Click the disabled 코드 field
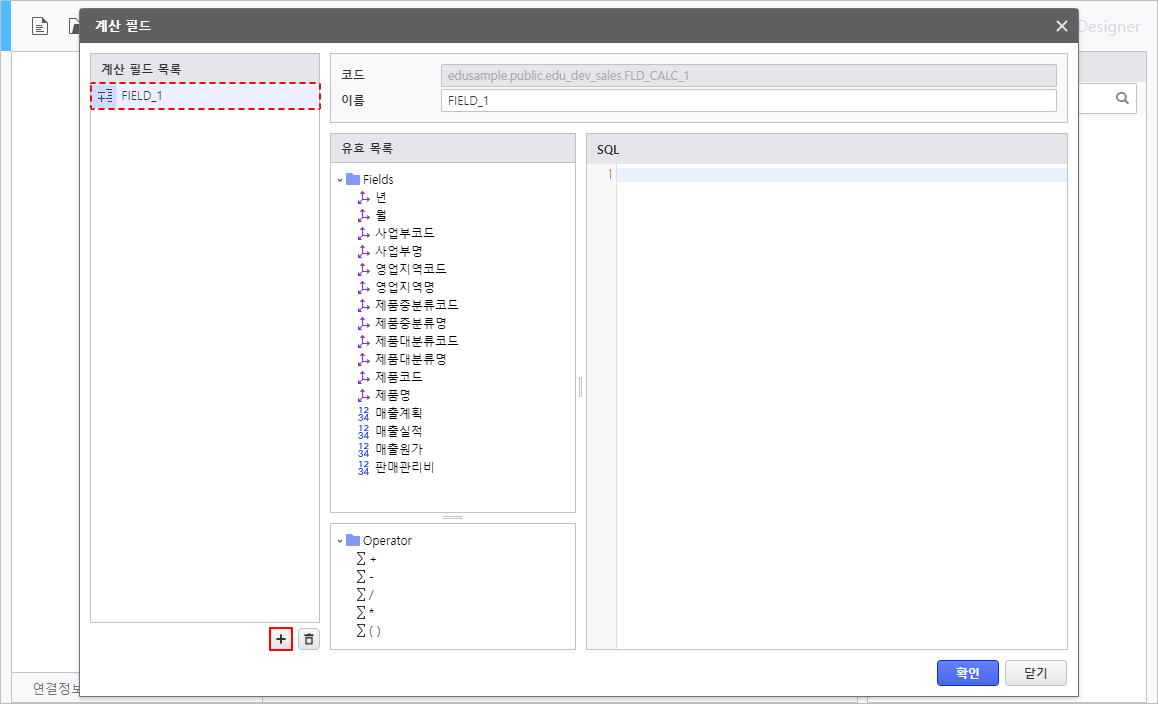The width and height of the screenshot is (1158, 704). coord(748,75)
